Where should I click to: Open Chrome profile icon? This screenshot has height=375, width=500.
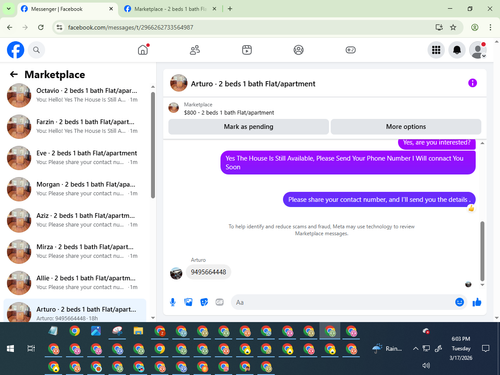tap(475, 27)
